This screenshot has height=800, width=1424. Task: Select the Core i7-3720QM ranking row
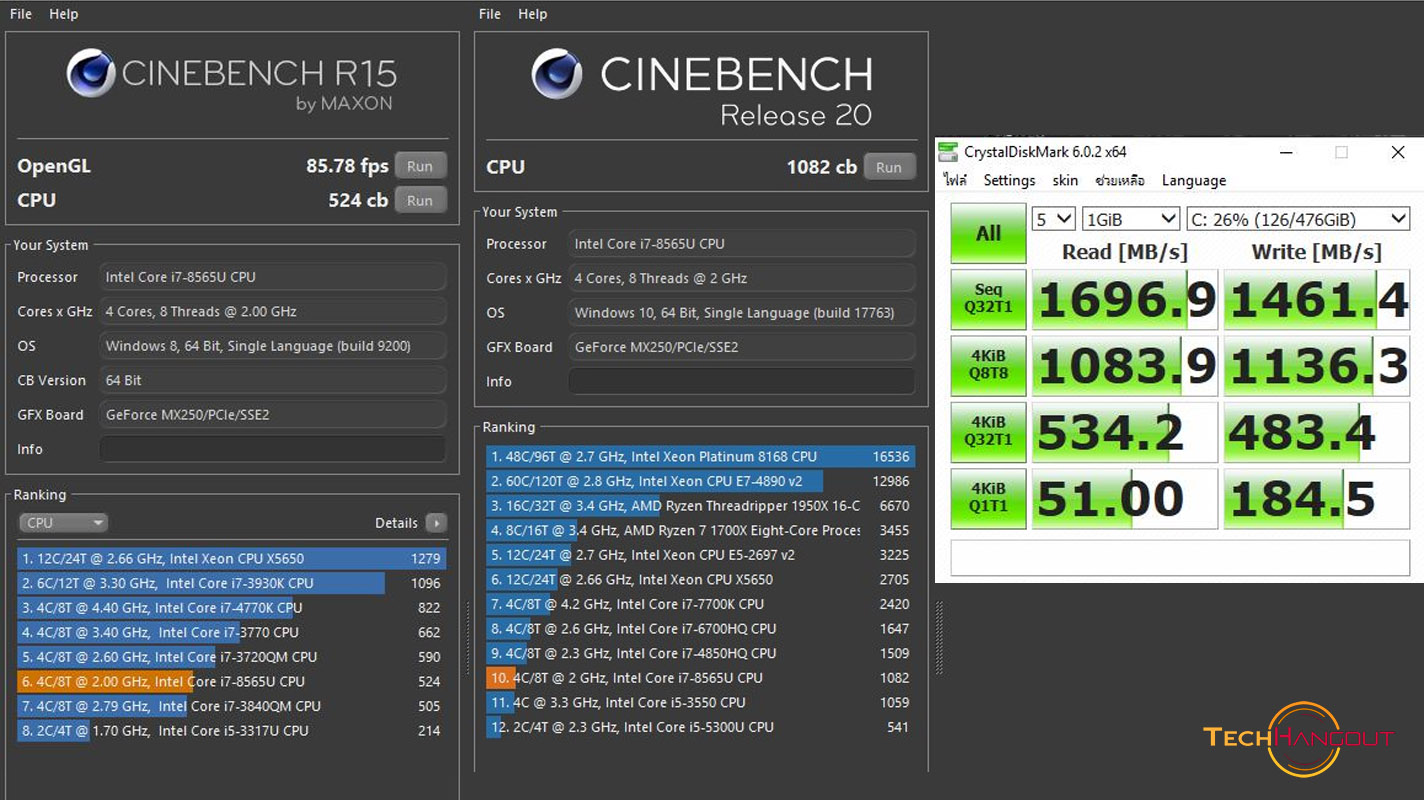pos(232,657)
